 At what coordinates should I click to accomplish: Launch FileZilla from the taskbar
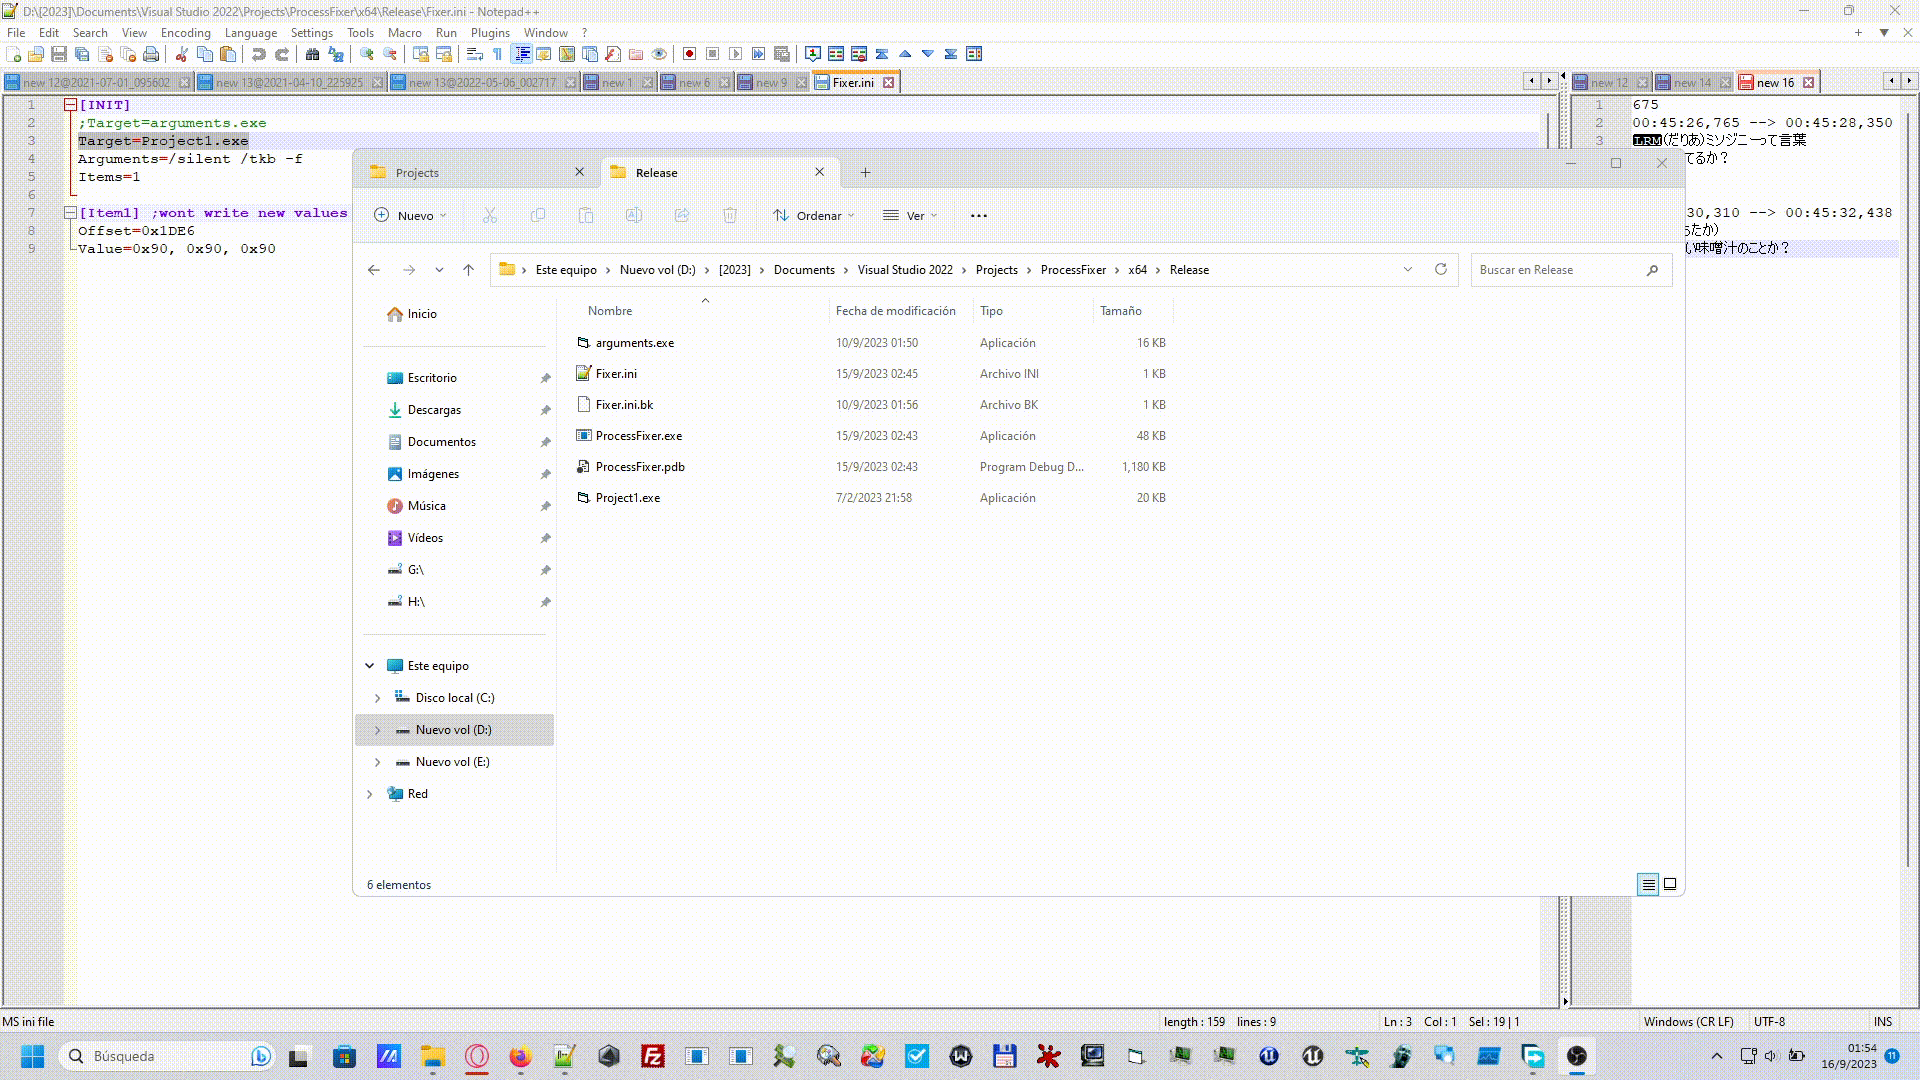652,1056
